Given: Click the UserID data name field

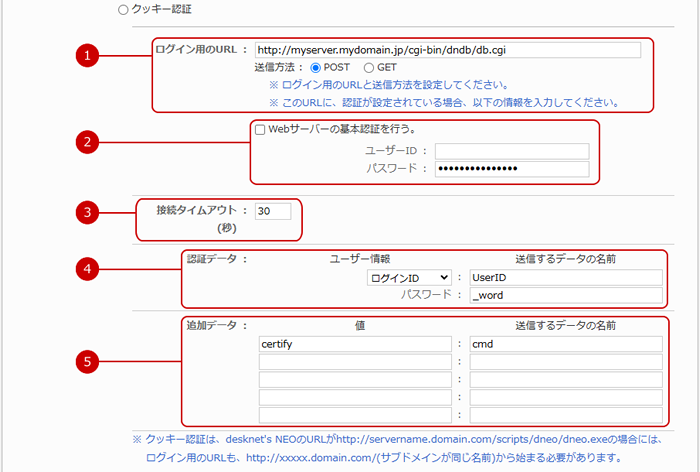Looking at the screenshot, I should pyautogui.click(x=566, y=278).
